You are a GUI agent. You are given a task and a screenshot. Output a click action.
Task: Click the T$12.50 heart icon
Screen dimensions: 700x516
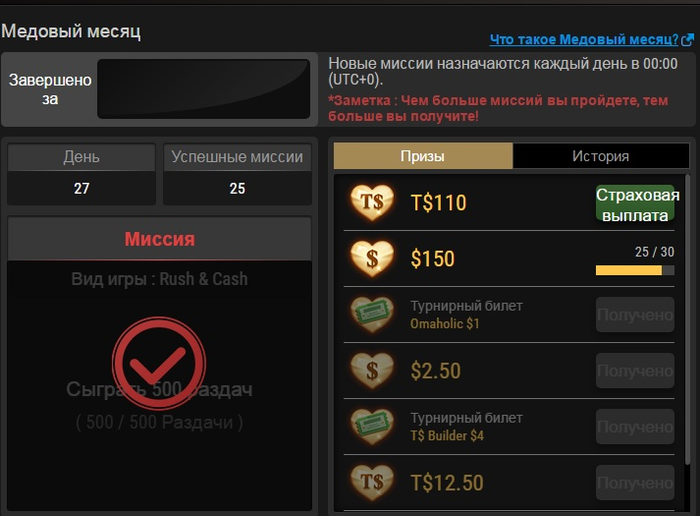(x=372, y=483)
